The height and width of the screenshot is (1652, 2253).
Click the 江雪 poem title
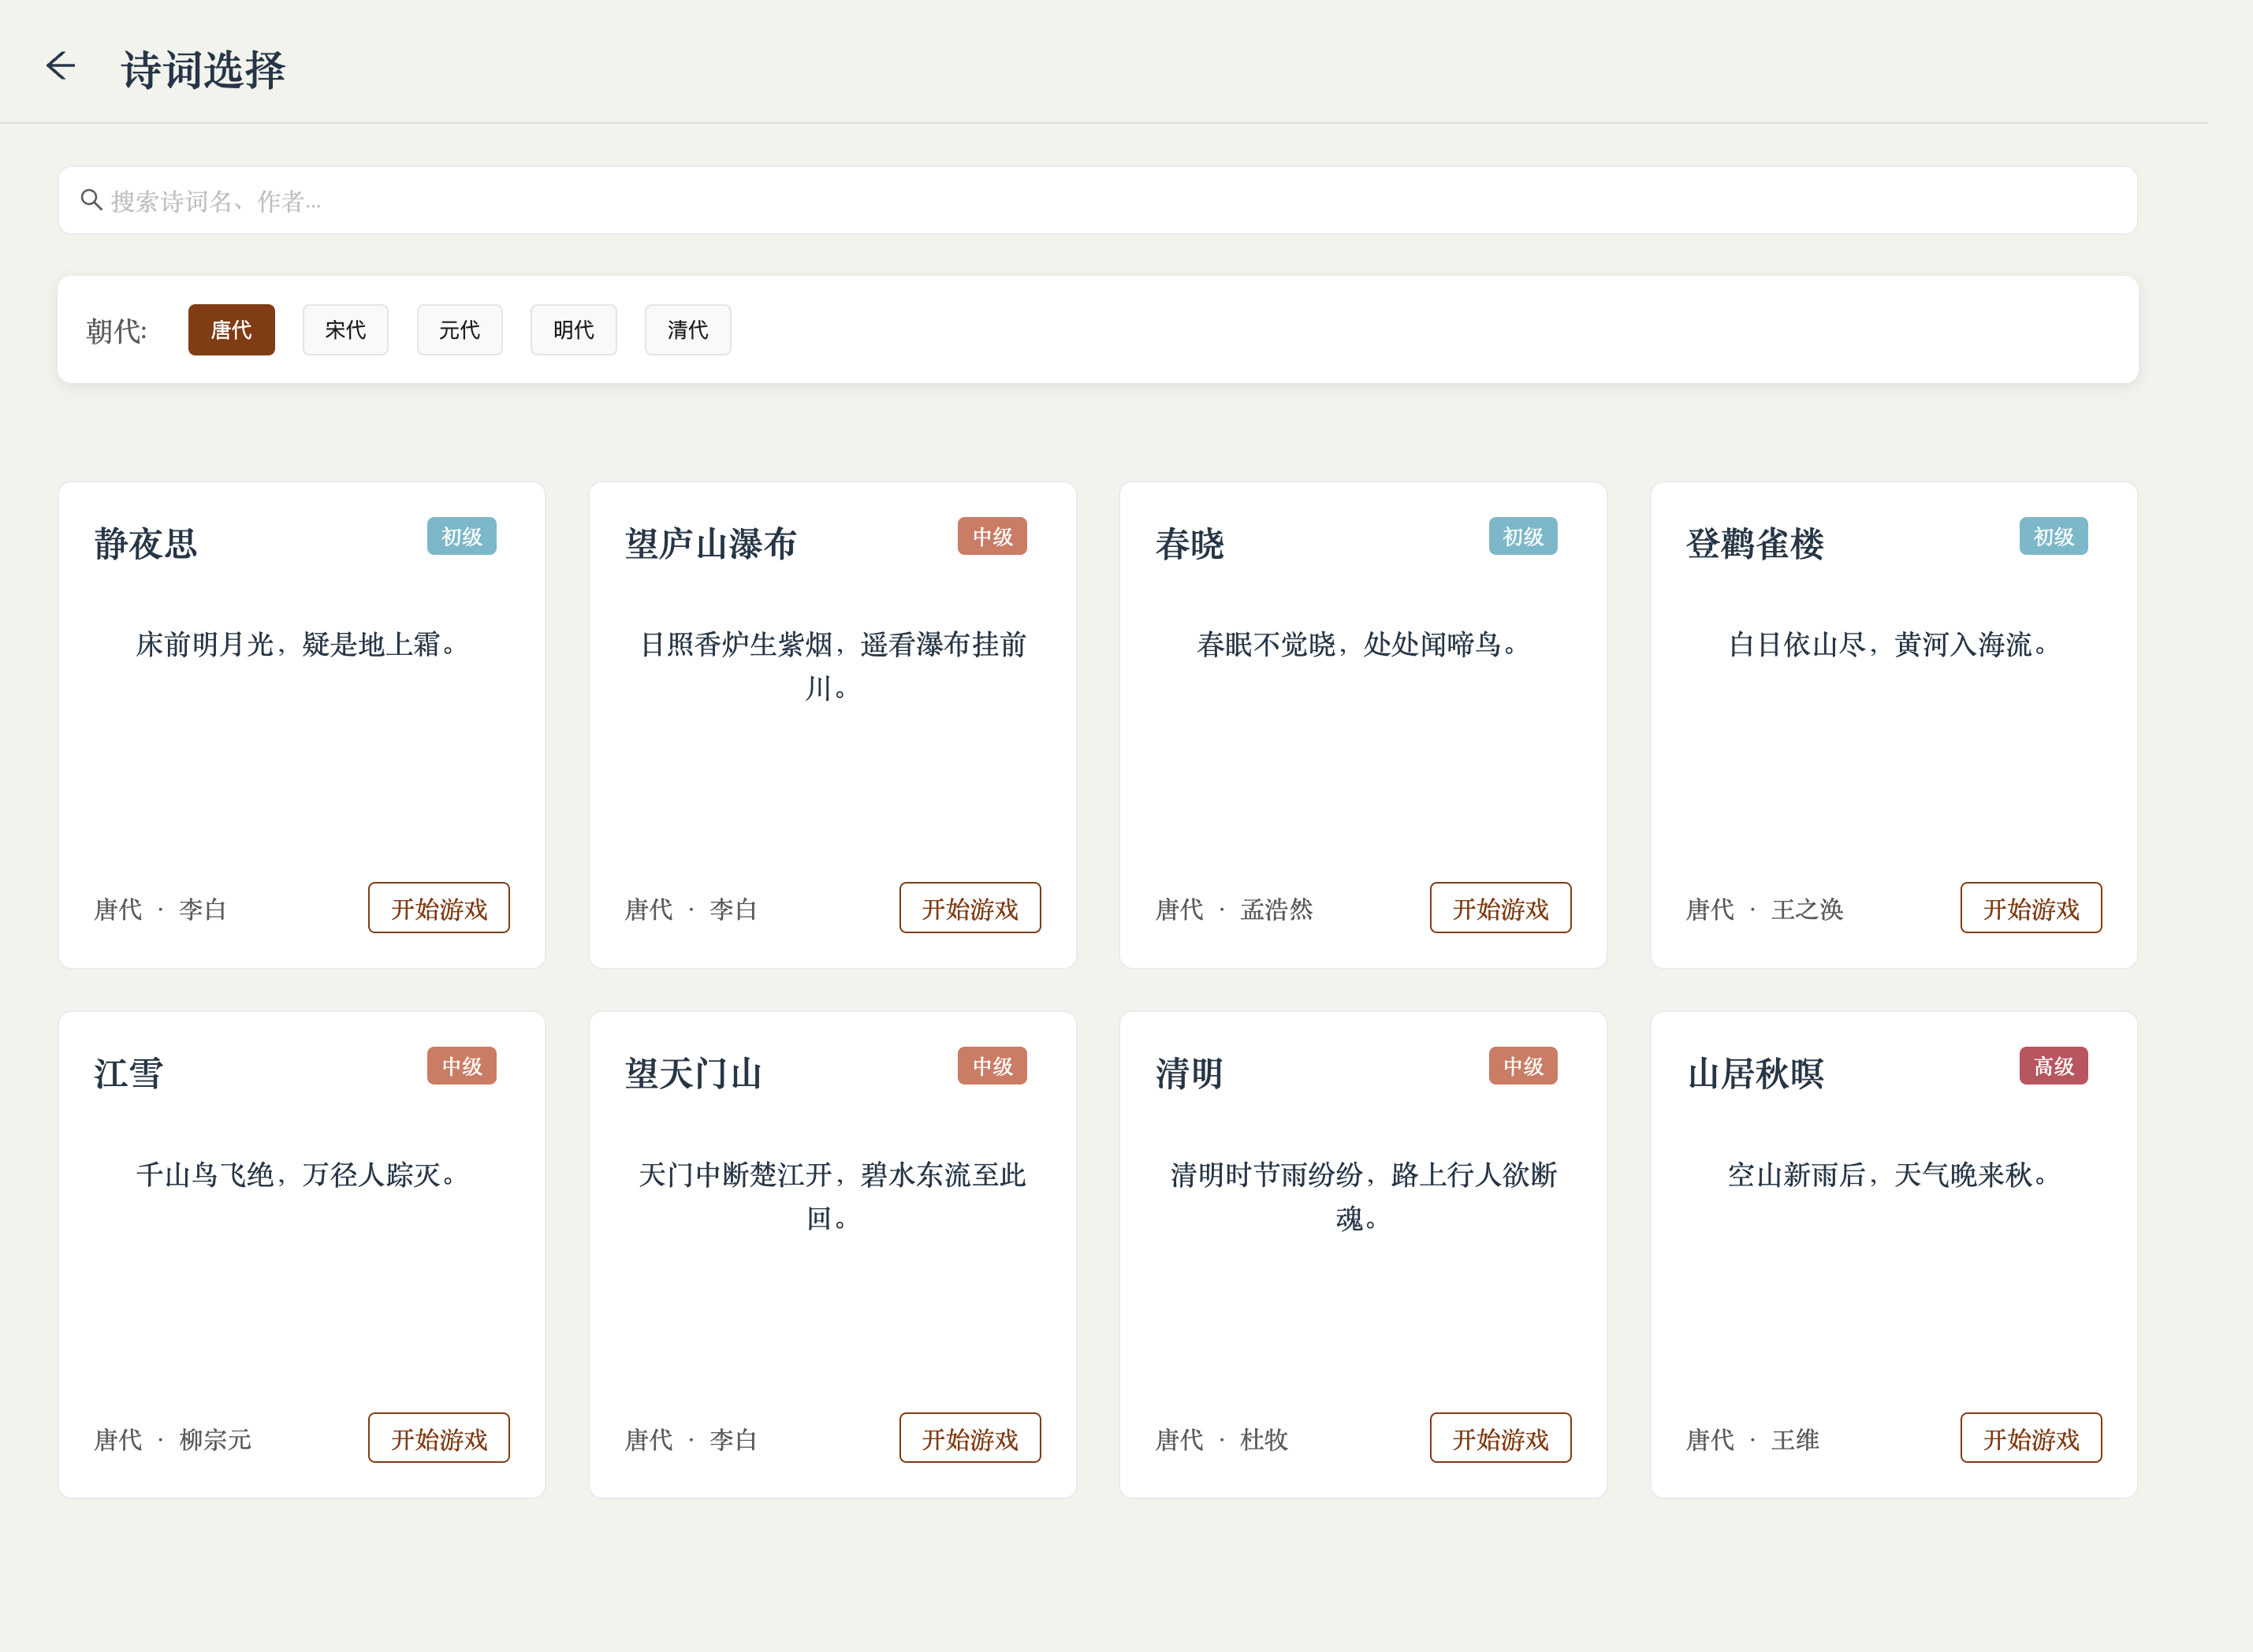coord(128,1073)
